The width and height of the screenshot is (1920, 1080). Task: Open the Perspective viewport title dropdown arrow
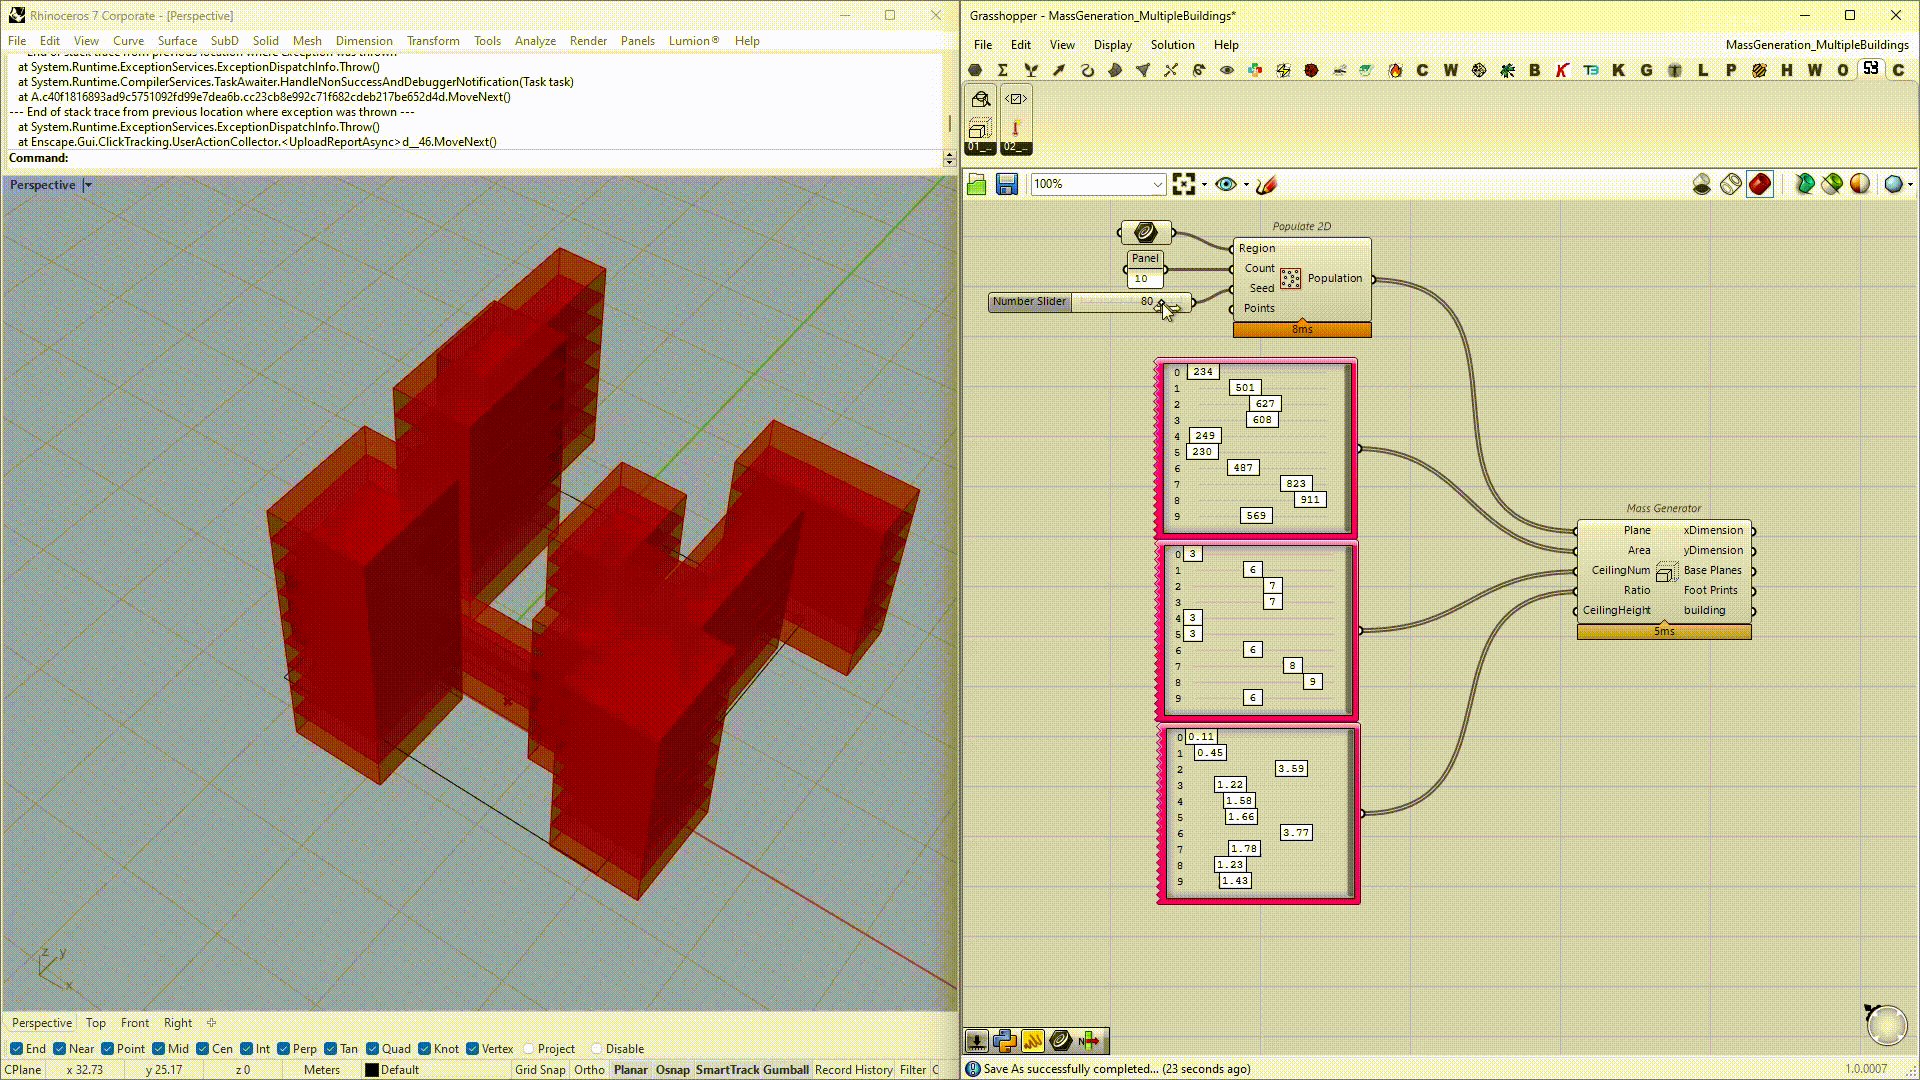coord(88,185)
